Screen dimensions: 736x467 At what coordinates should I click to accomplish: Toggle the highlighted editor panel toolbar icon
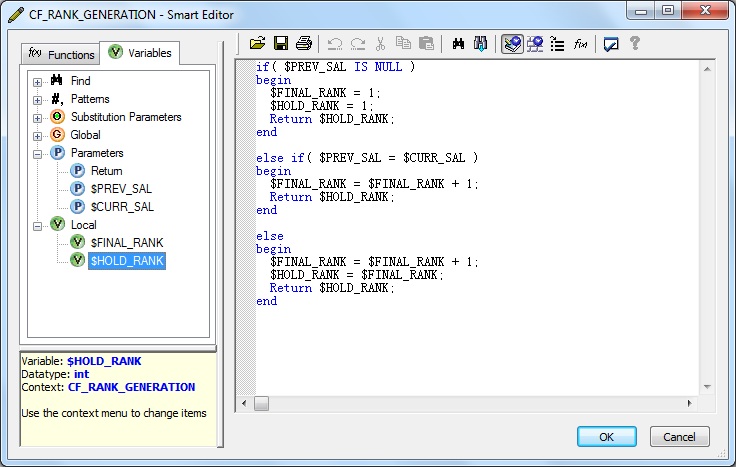[512, 44]
